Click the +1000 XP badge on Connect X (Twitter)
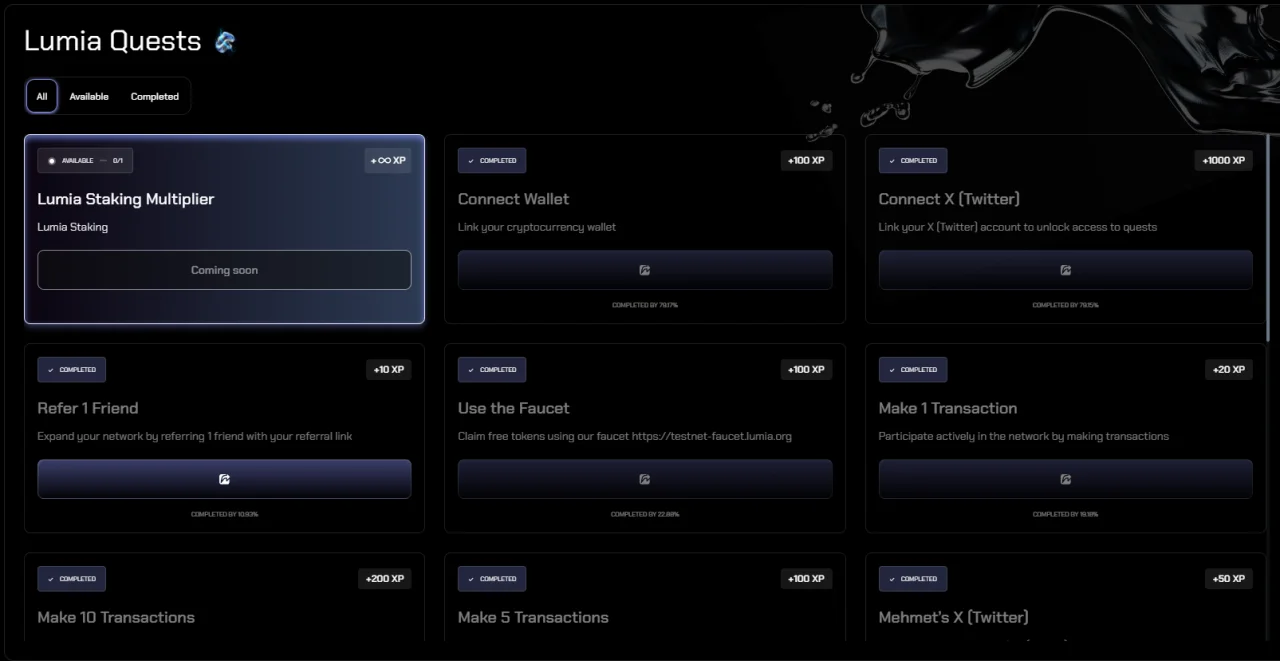Viewport: 1280px width, 661px height. 1224,160
